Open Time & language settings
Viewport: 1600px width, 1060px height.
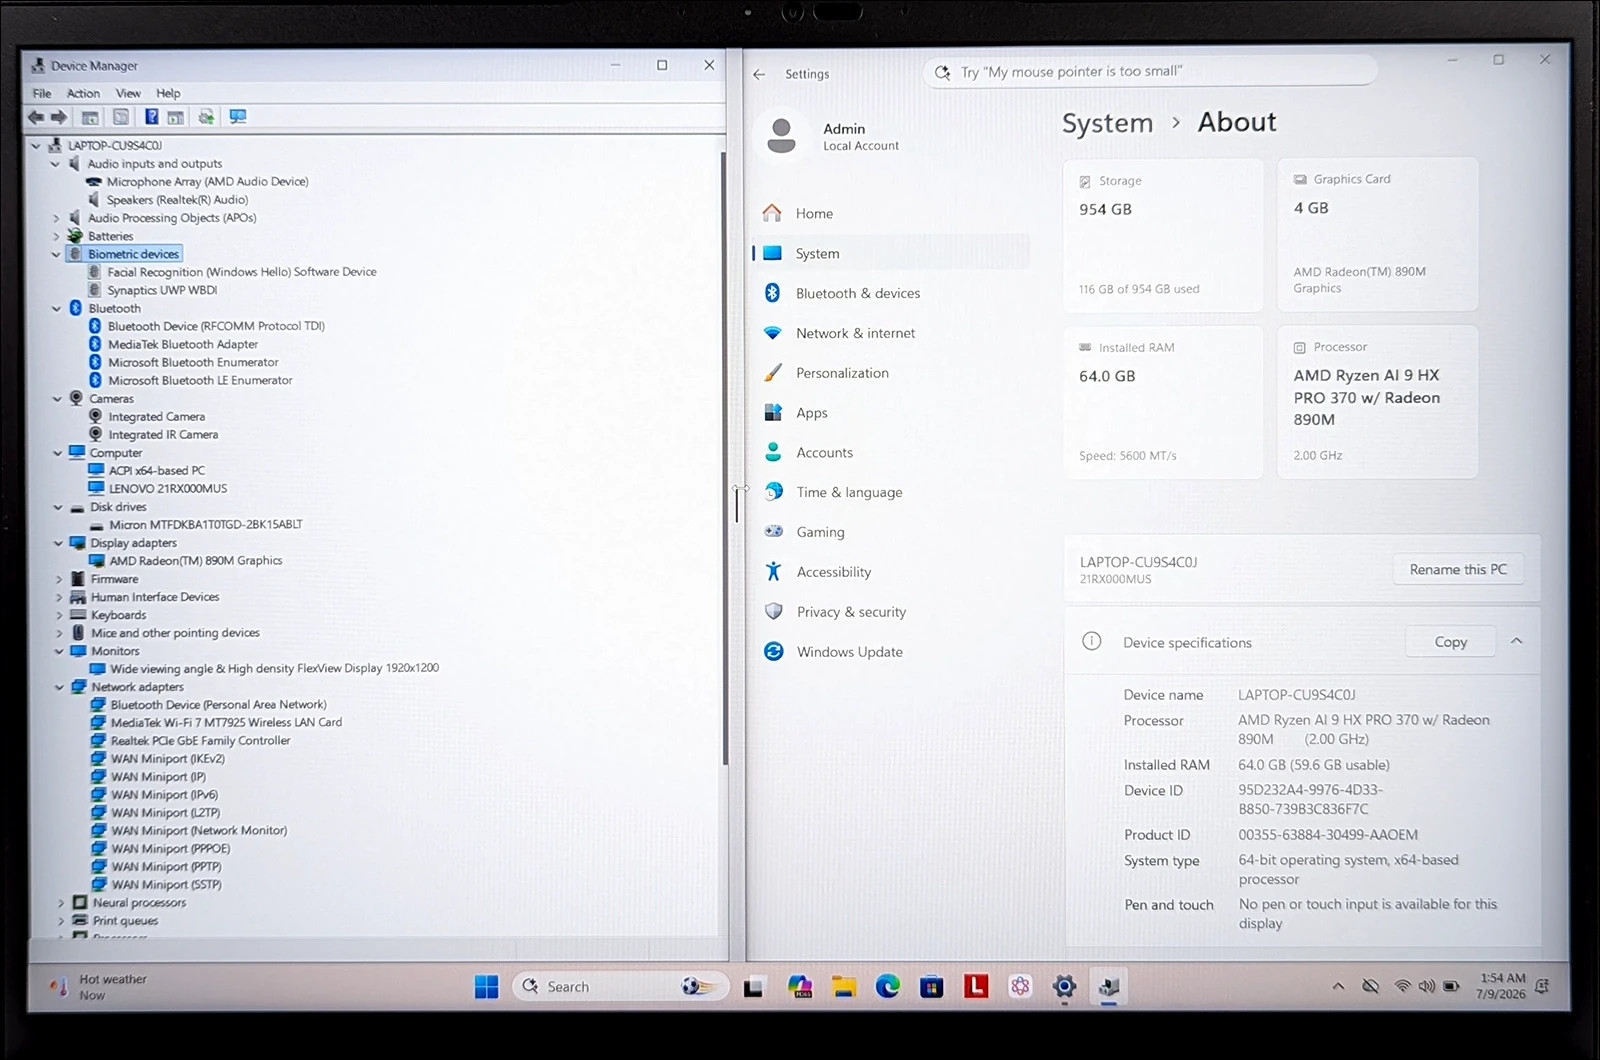coord(891,492)
